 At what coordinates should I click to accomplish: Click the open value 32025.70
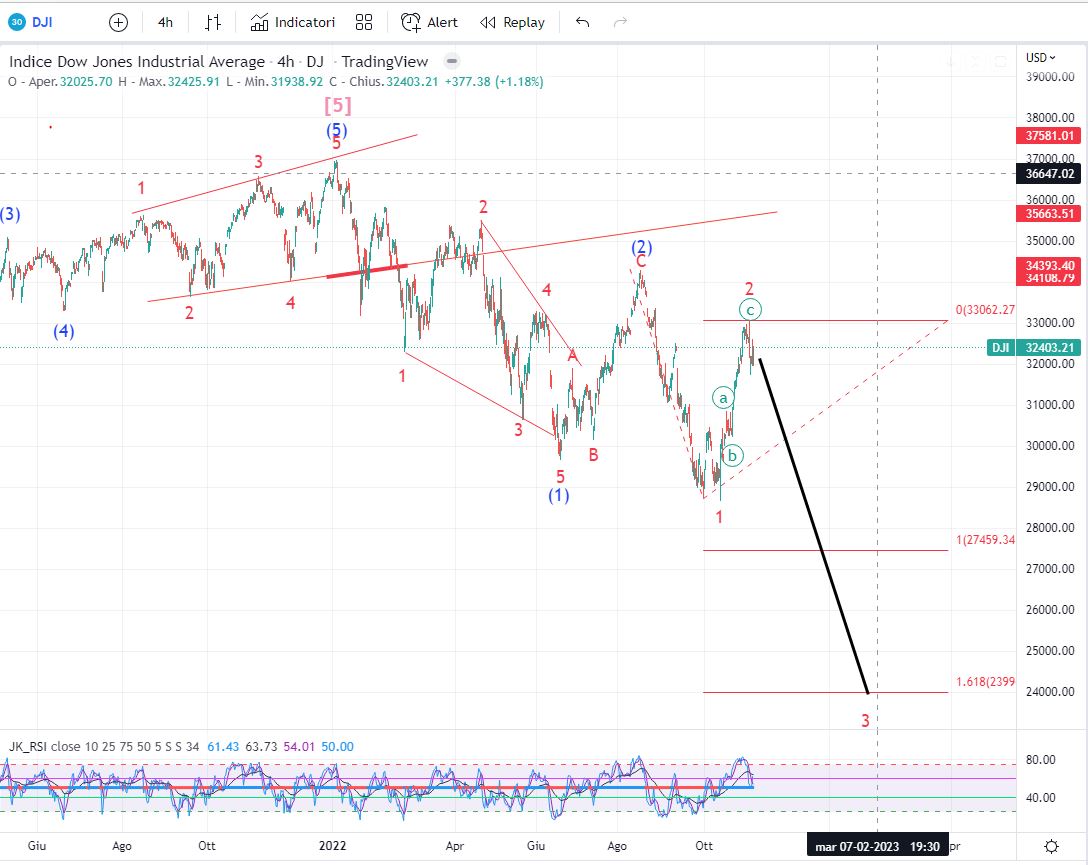(86, 82)
